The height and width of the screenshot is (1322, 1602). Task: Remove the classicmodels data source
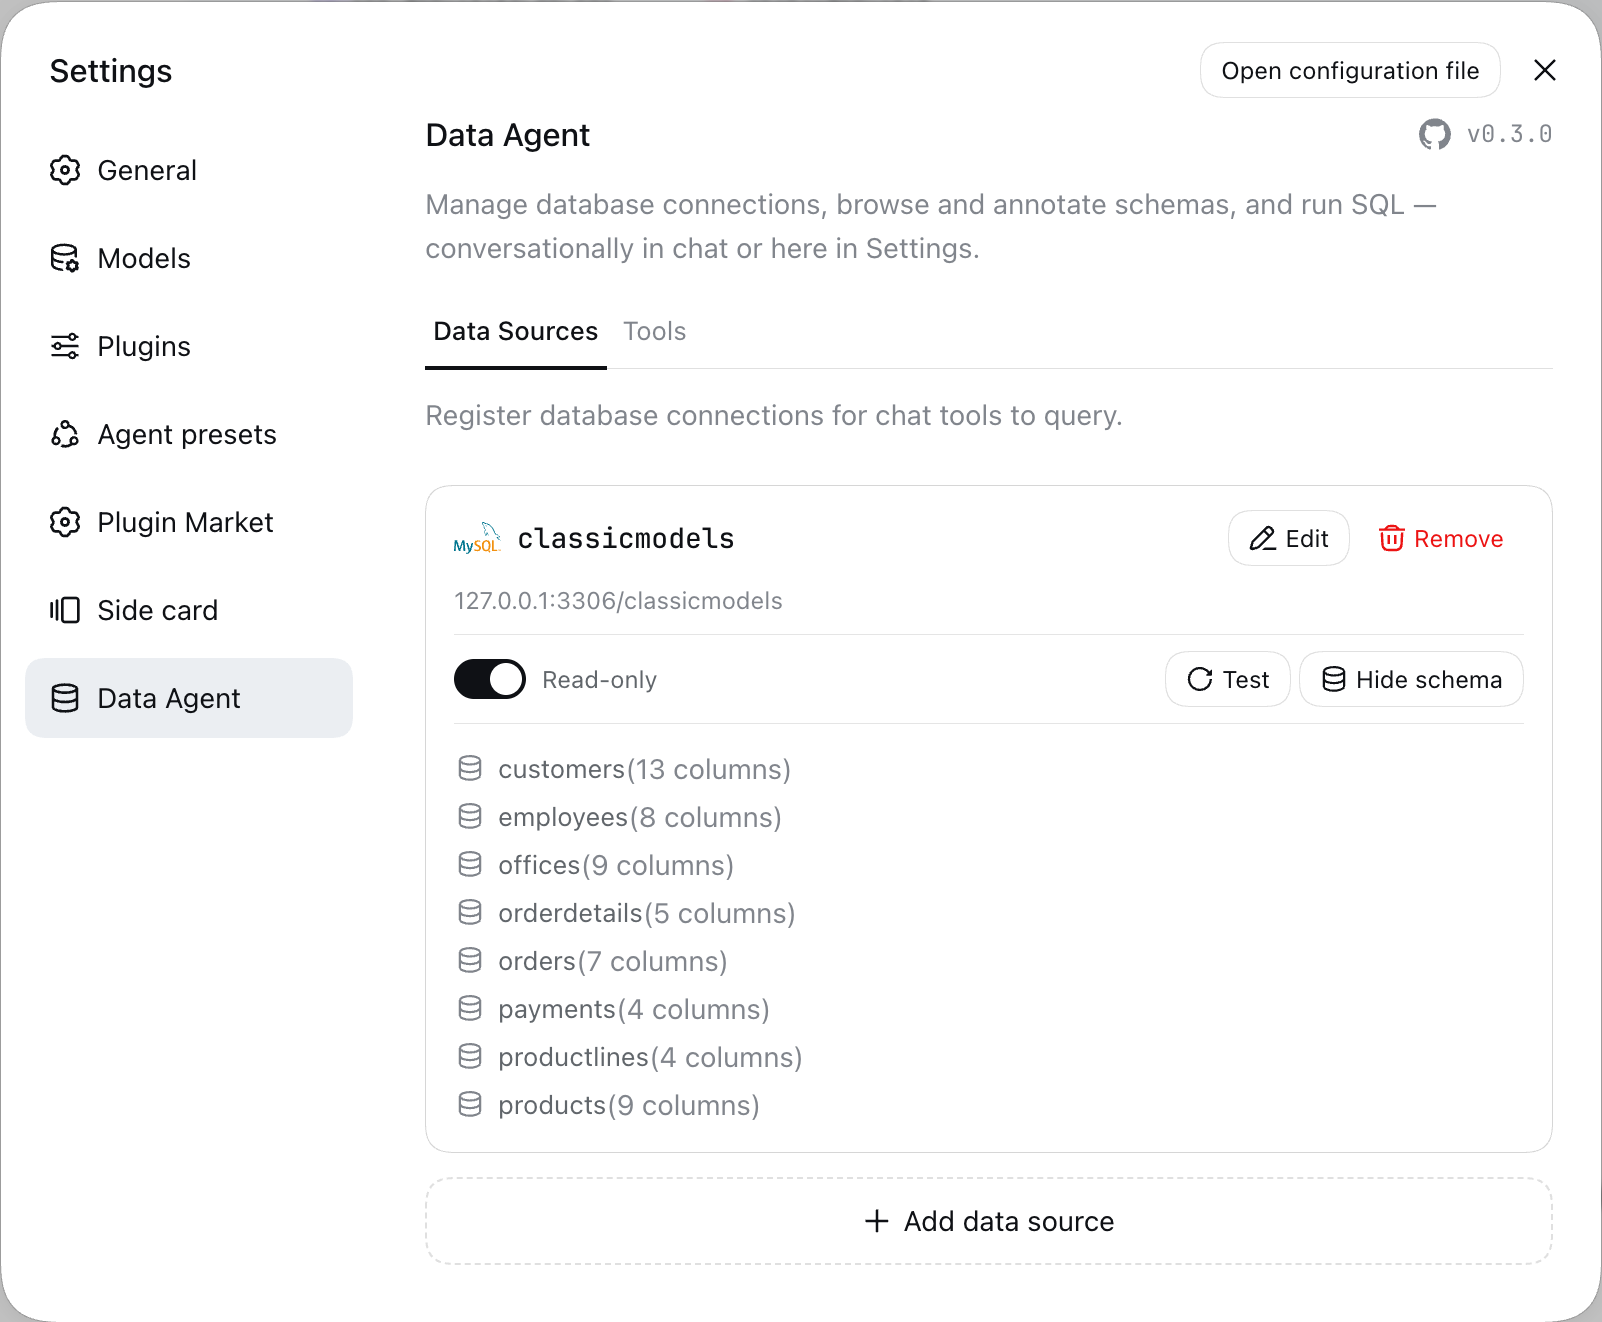click(1441, 539)
